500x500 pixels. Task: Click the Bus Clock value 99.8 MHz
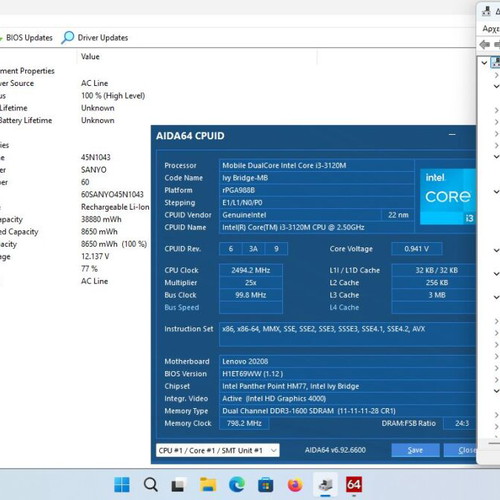click(251, 295)
